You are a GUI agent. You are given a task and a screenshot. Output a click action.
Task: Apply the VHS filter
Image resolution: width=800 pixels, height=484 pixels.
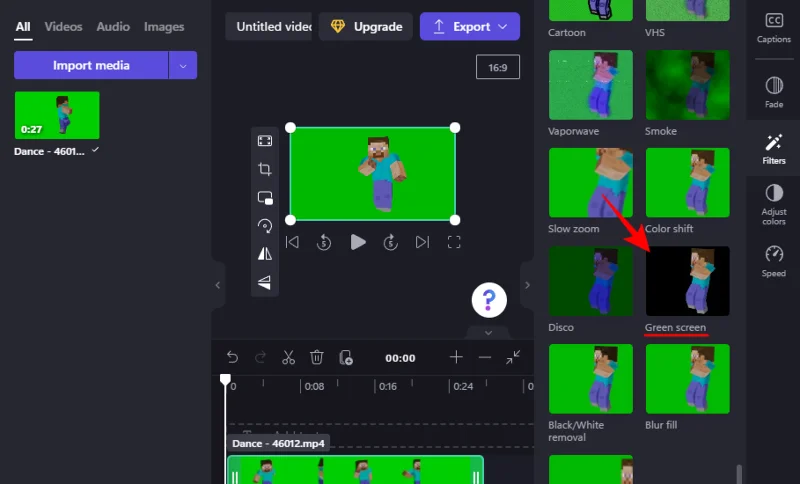pyautogui.click(x=687, y=10)
